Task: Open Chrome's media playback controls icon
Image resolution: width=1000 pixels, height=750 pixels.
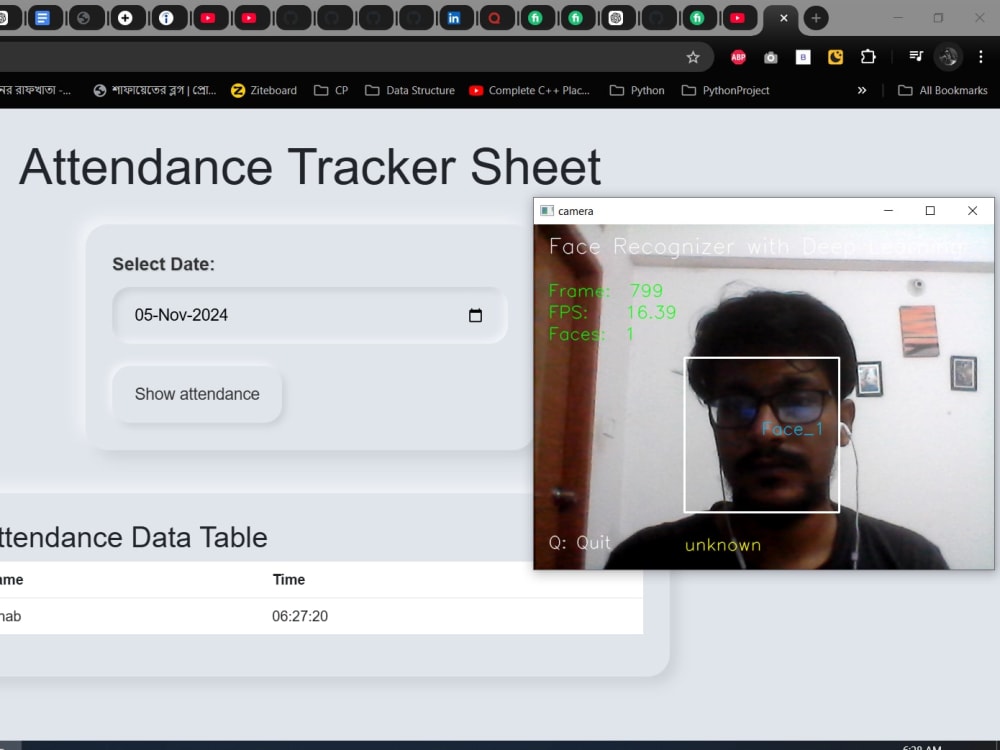Action: [x=914, y=57]
